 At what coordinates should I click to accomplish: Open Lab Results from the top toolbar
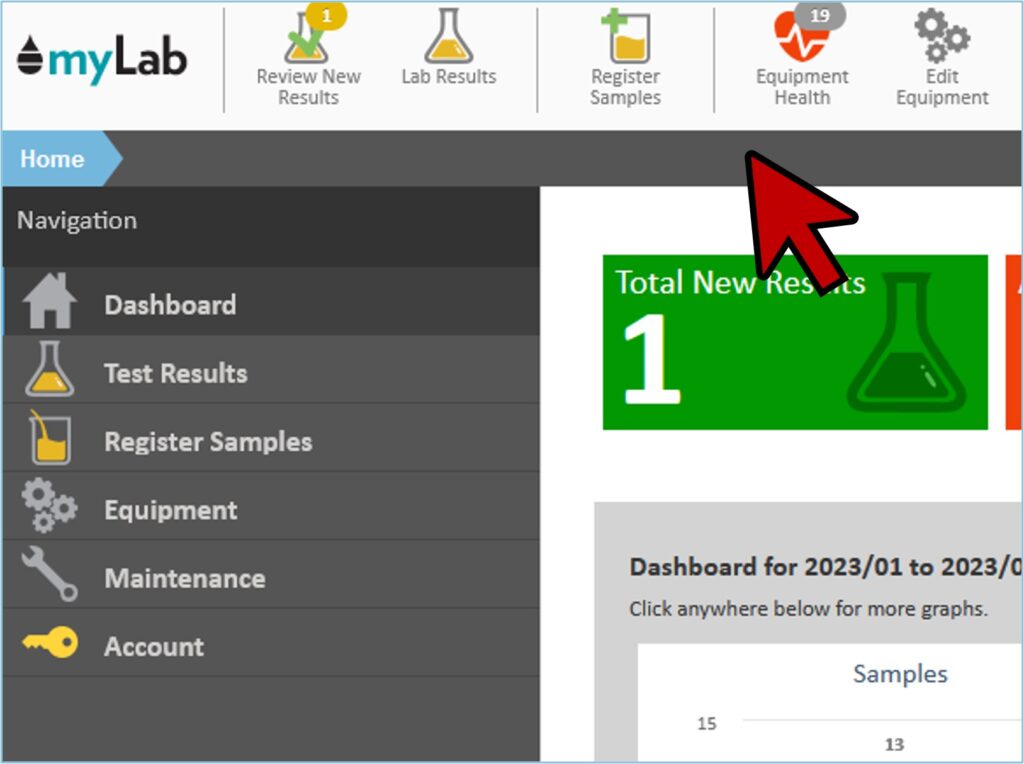pos(448,40)
